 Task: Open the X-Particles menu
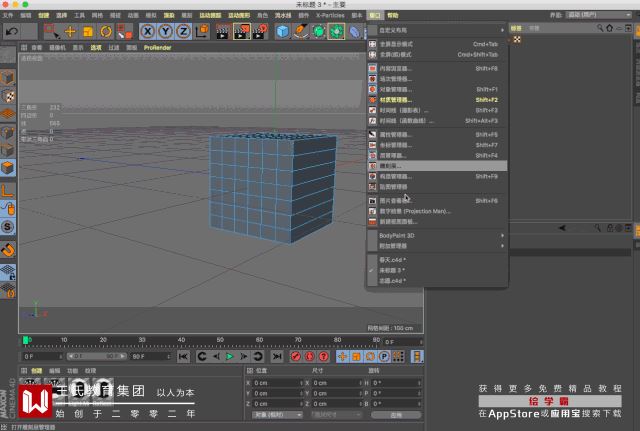(x=330, y=16)
